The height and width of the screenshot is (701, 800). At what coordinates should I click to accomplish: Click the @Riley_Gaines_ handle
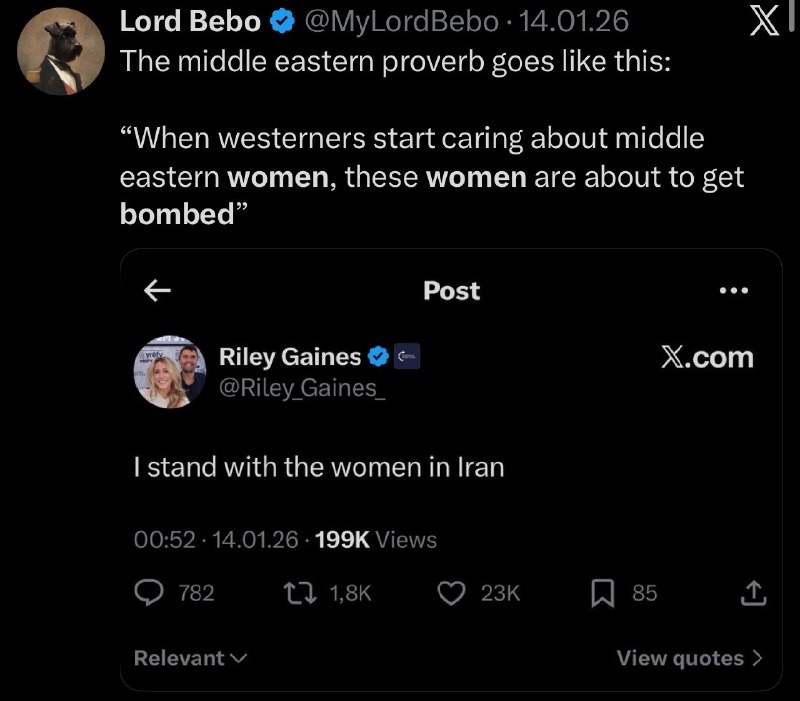pos(302,388)
